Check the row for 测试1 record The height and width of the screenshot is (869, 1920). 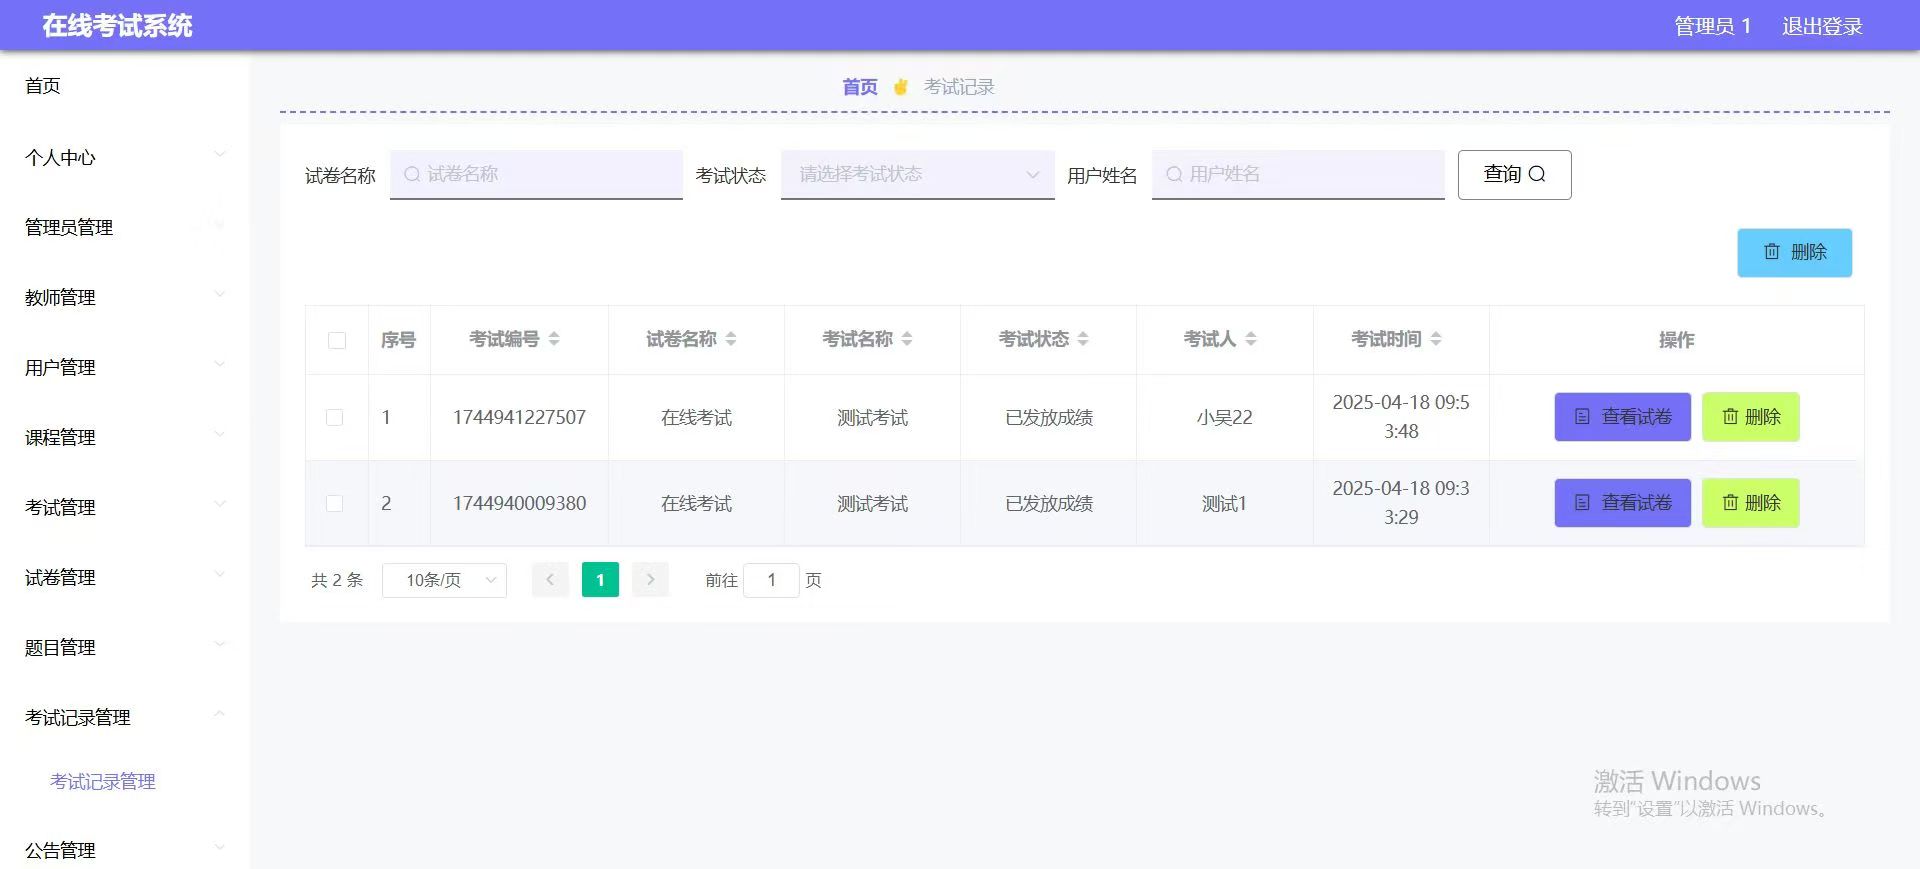(x=335, y=503)
